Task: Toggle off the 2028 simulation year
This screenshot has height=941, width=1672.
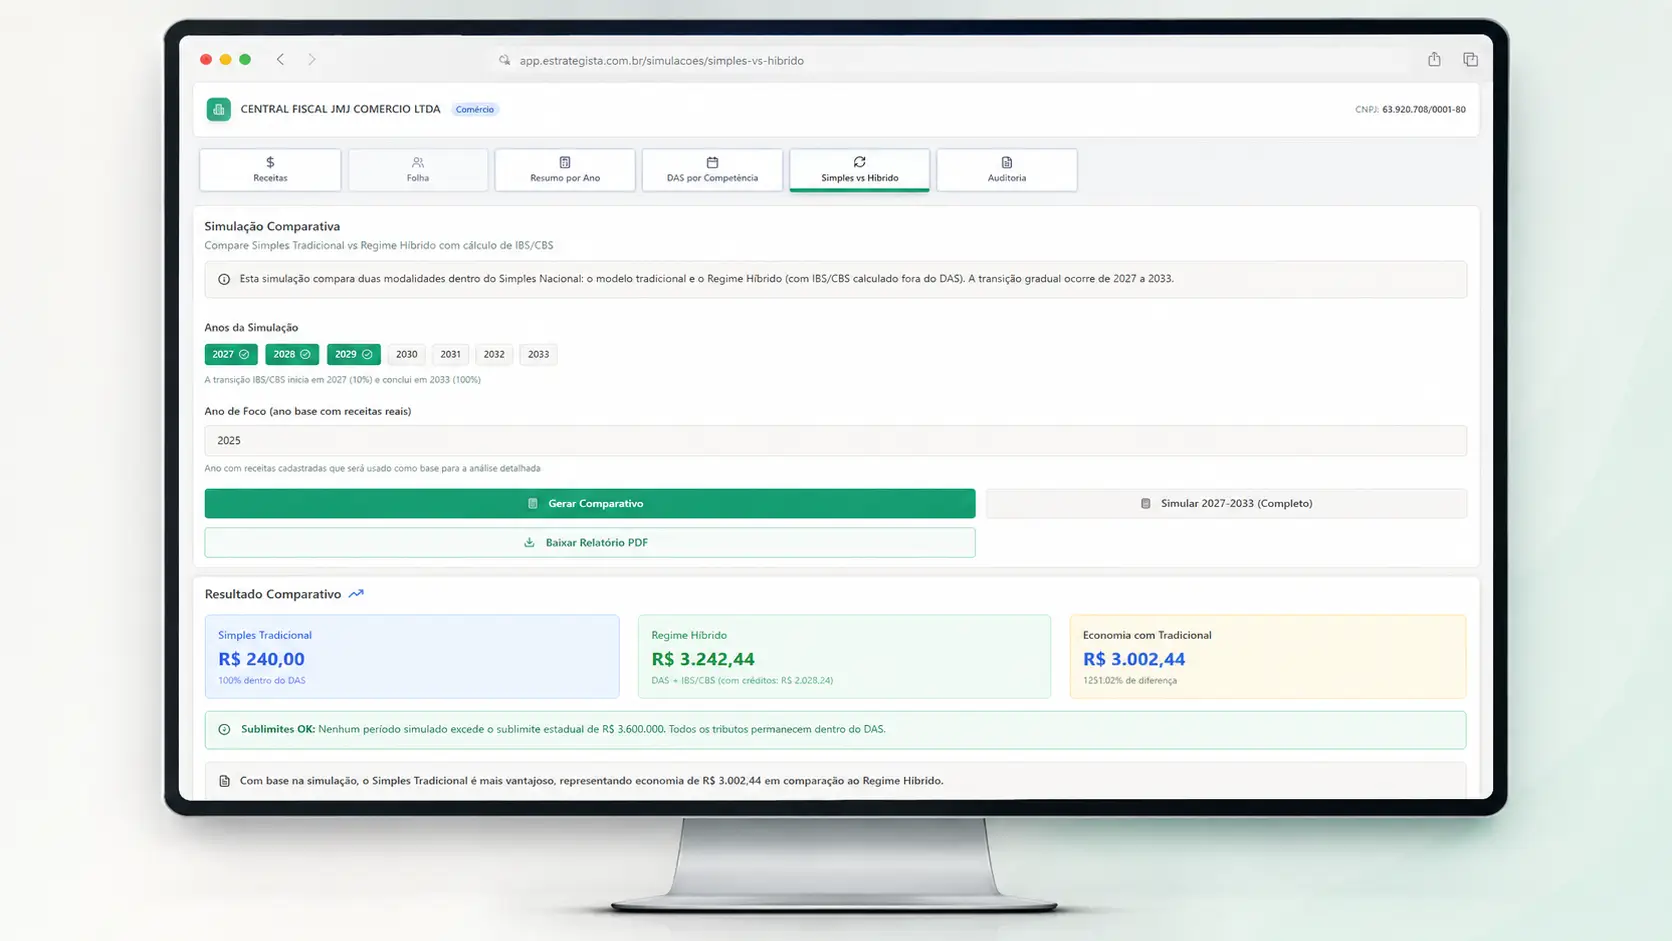Action: [292, 354]
